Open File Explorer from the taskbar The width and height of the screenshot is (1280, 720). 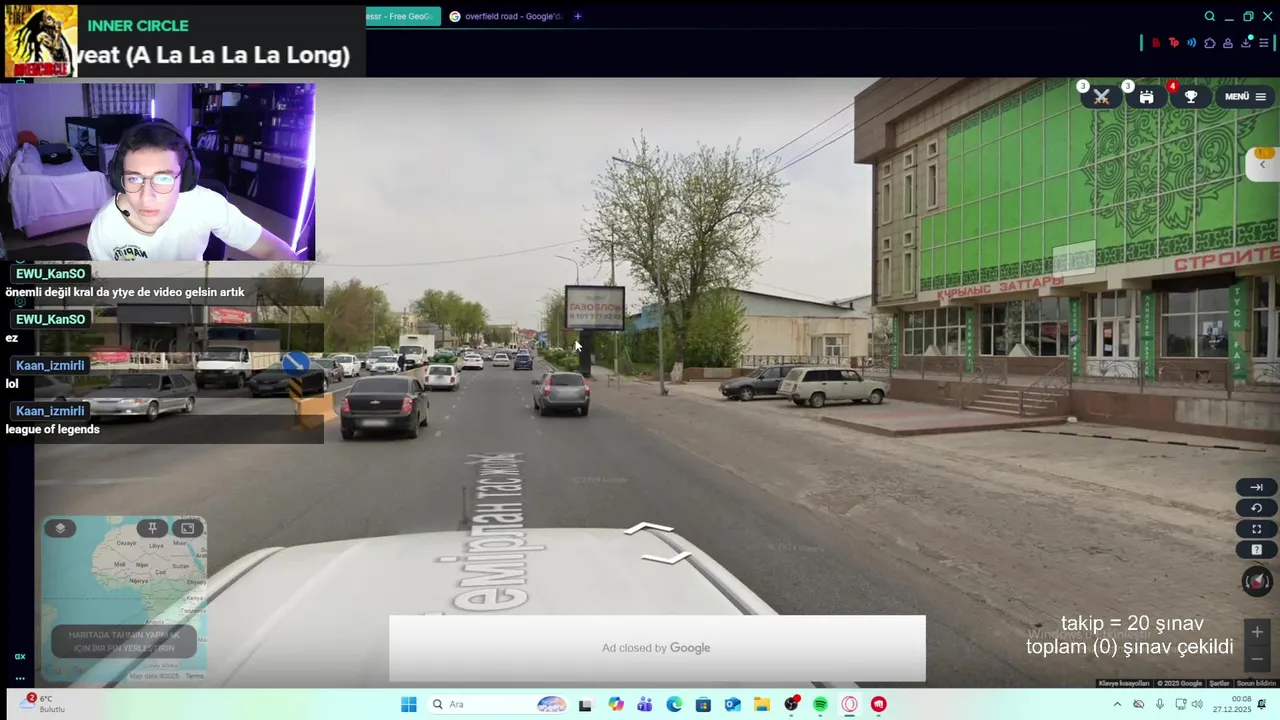[x=762, y=705]
